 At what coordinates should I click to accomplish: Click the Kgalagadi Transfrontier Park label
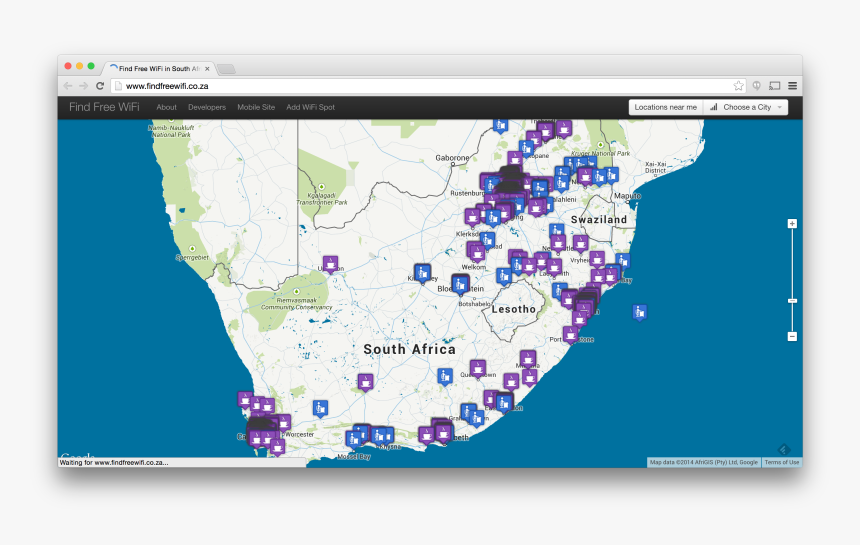[322, 198]
